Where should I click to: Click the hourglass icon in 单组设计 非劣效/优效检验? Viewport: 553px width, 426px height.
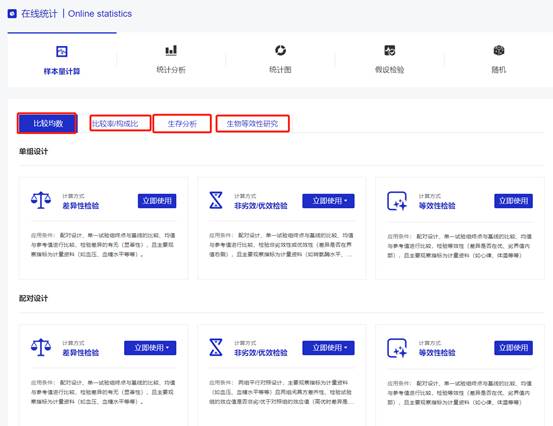pos(216,200)
